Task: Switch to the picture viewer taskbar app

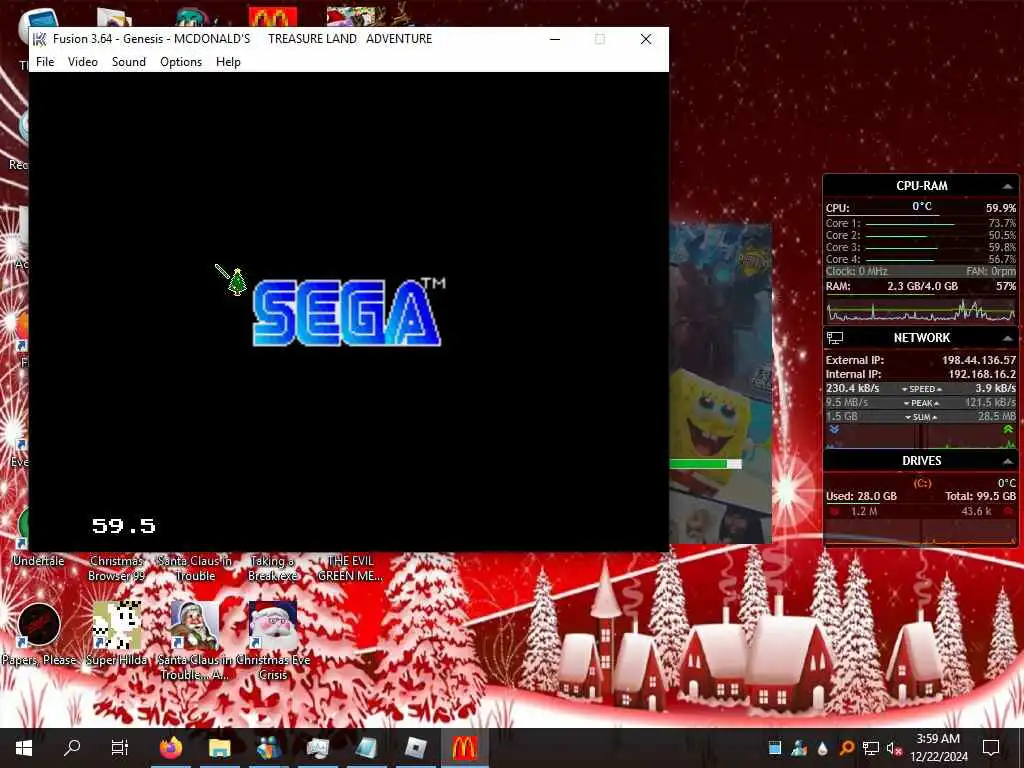Action: [317, 748]
